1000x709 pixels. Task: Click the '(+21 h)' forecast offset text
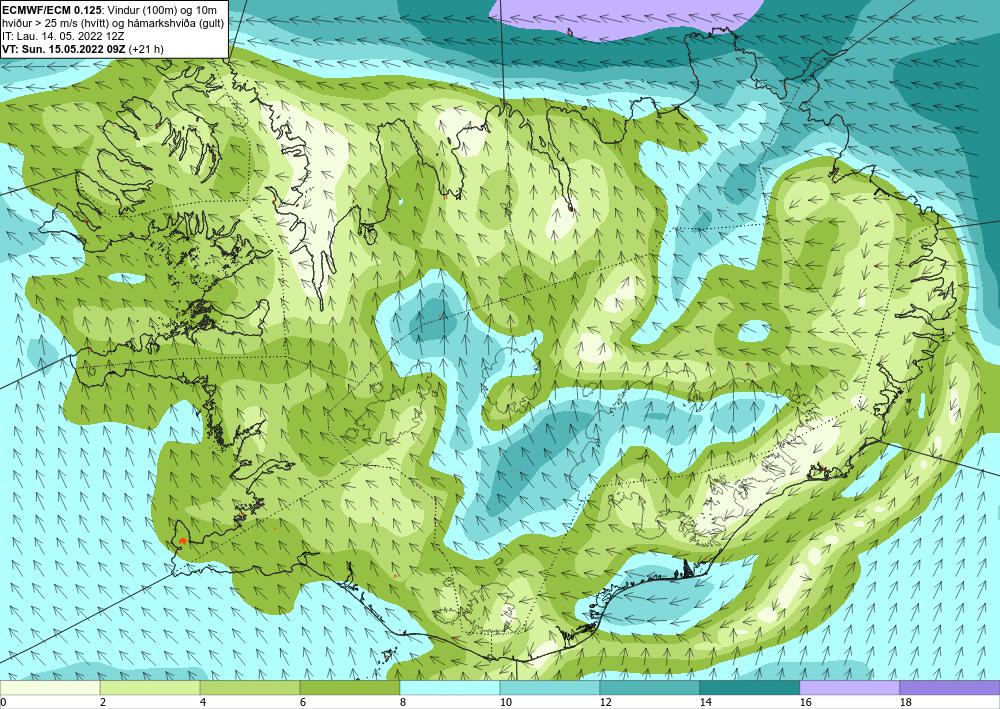pos(146,48)
